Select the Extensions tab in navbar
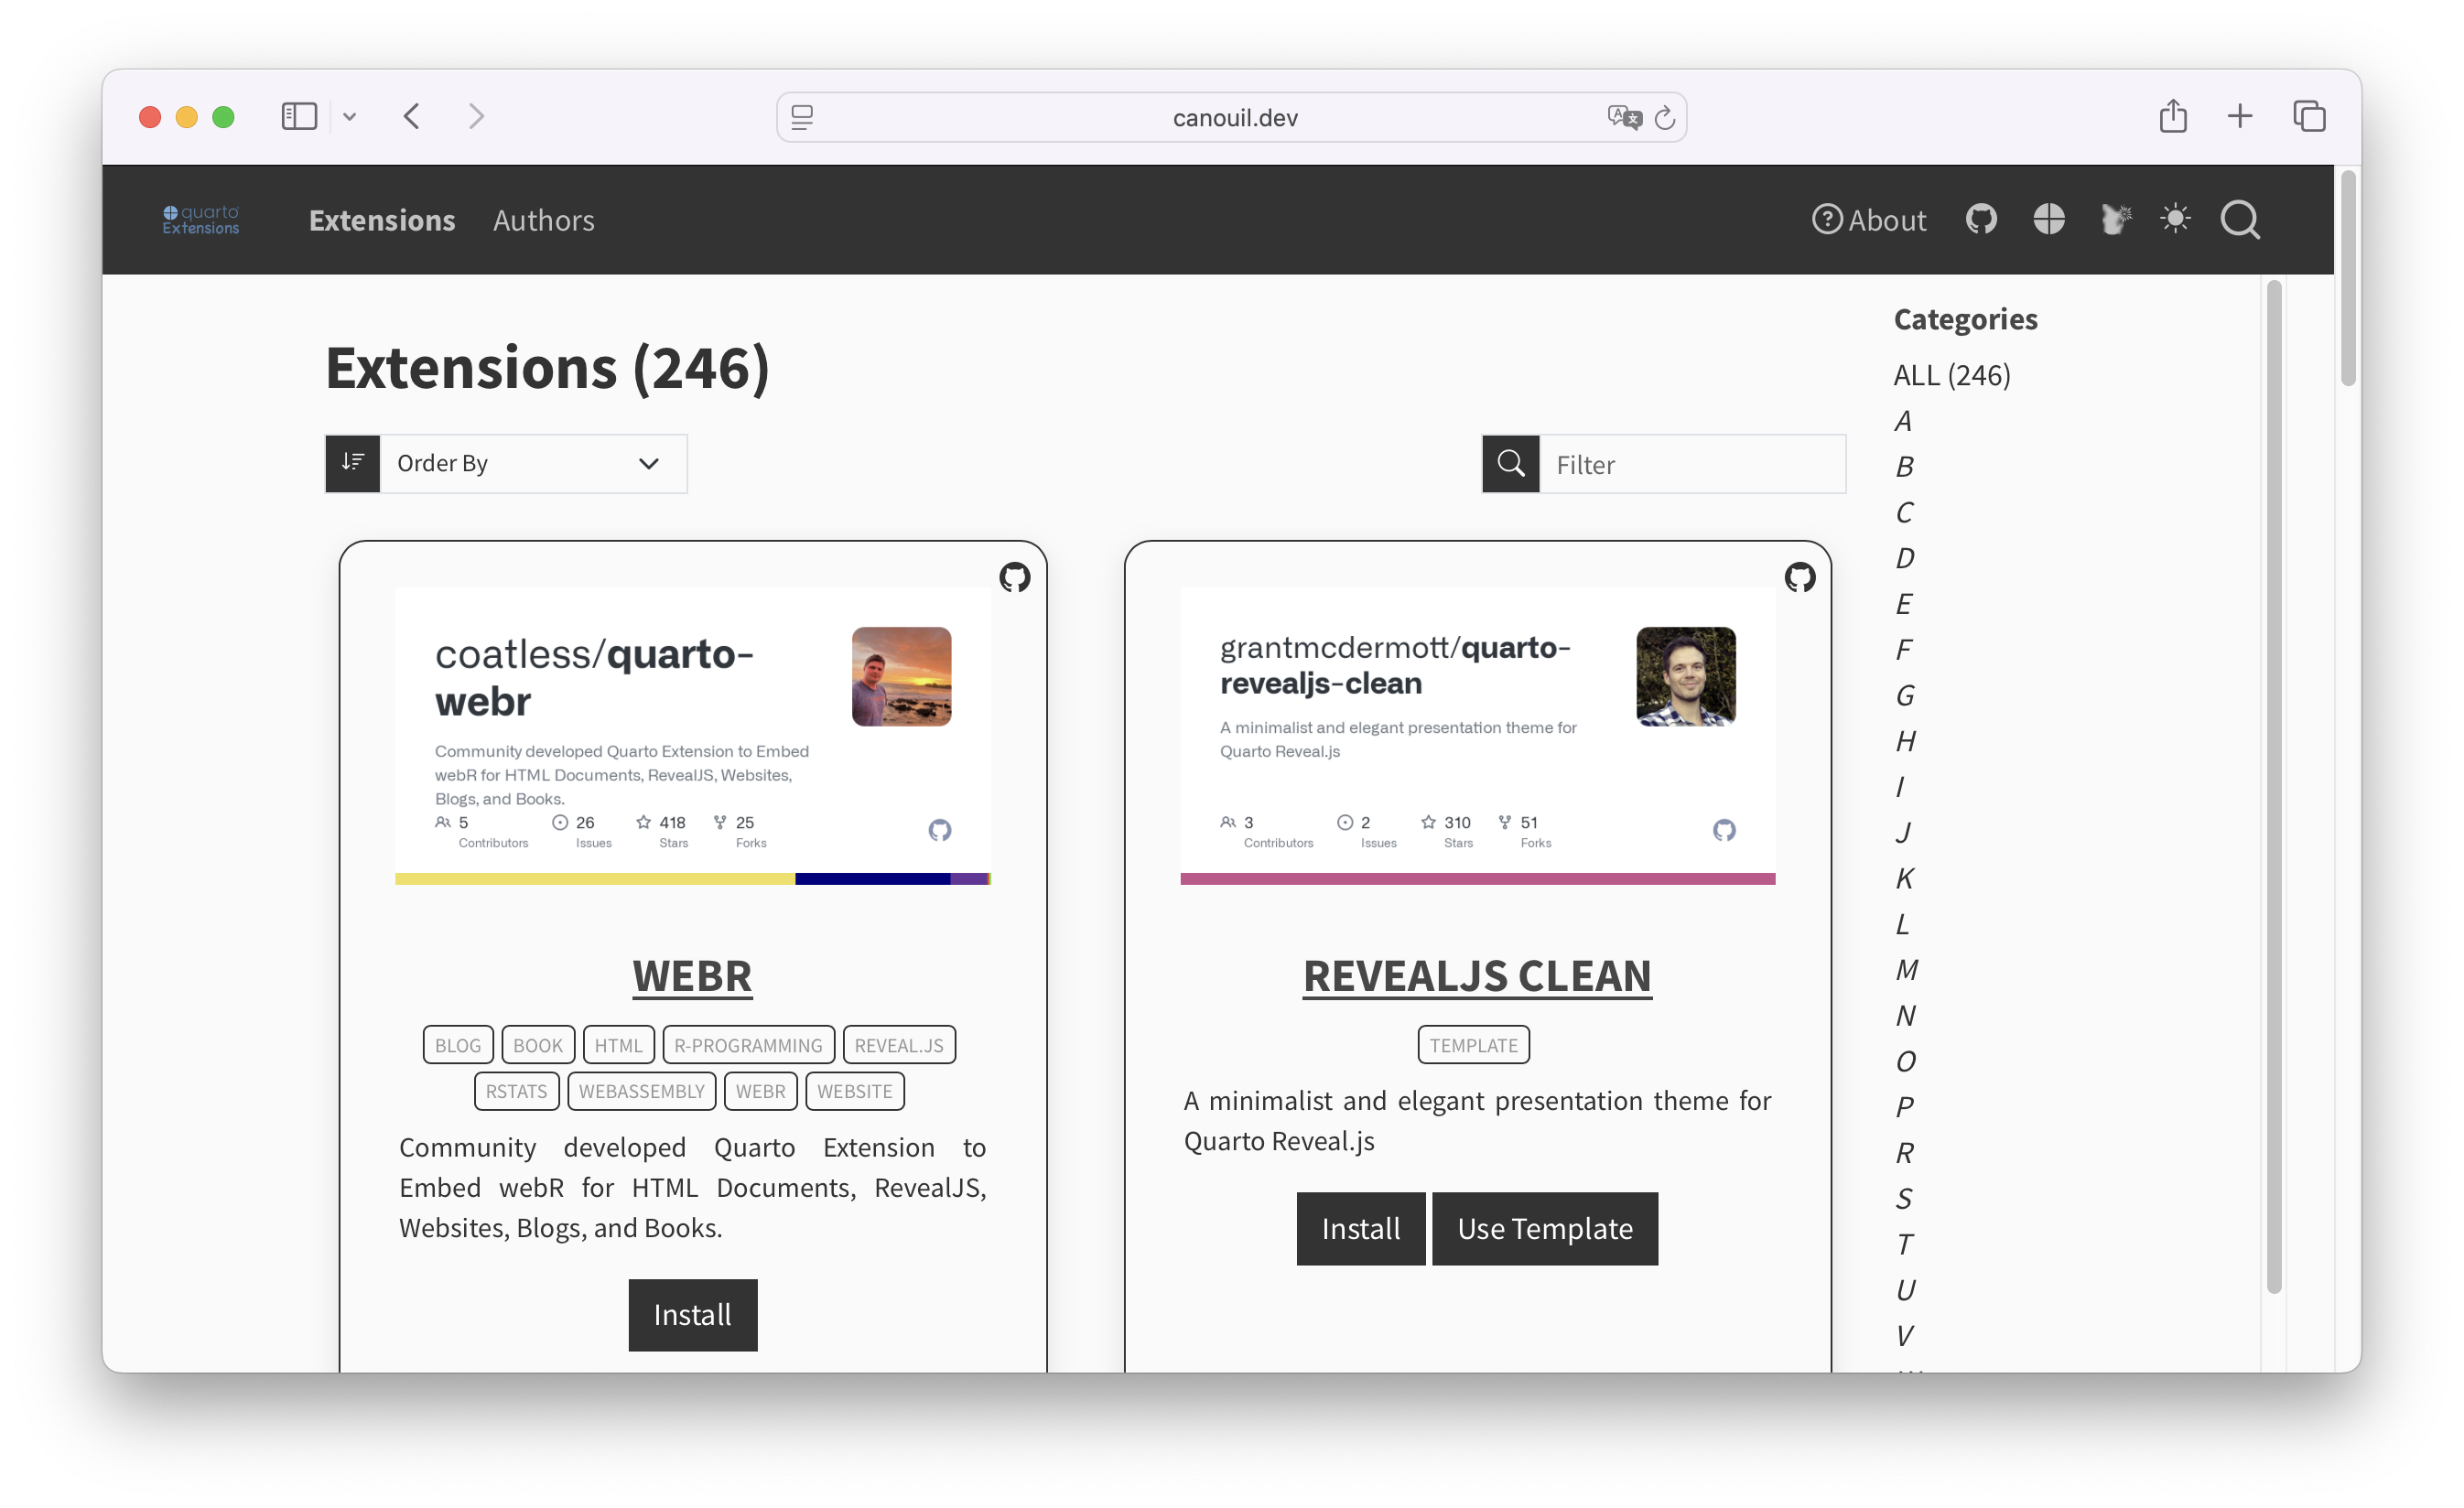This screenshot has height=1508, width=2464. [382, 220]
